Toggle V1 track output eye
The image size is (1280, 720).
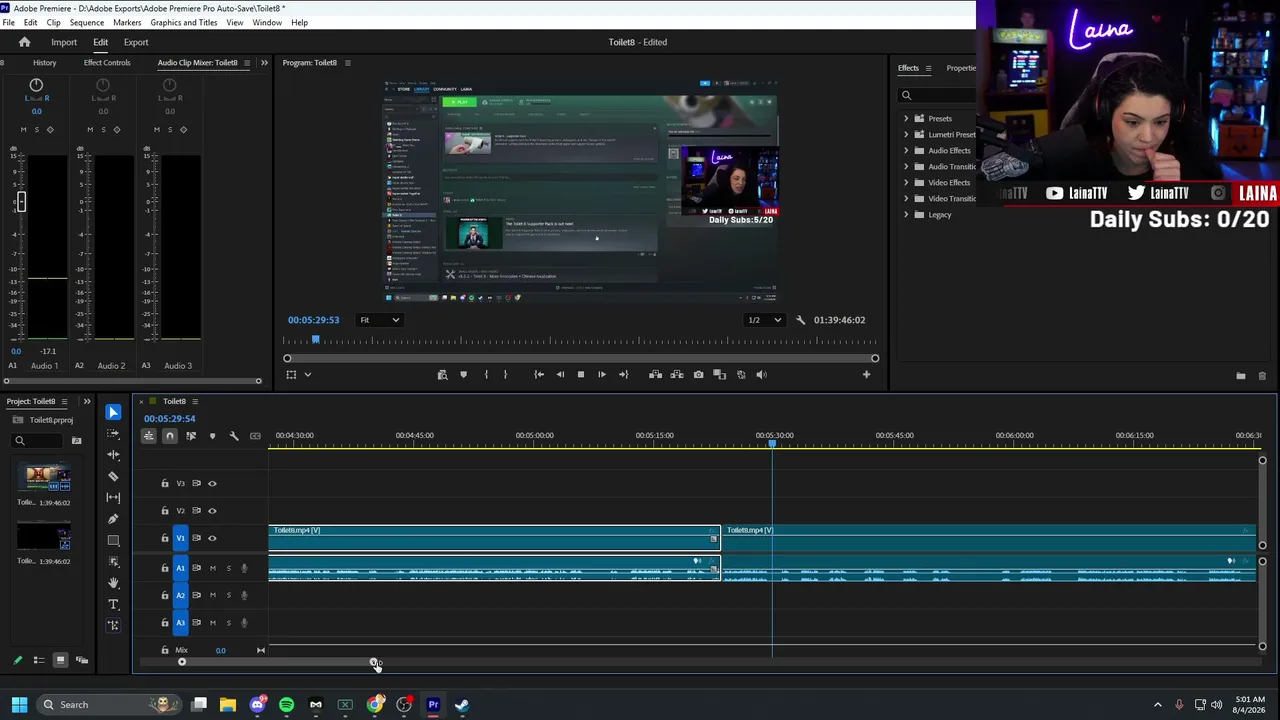click(212, 538)
